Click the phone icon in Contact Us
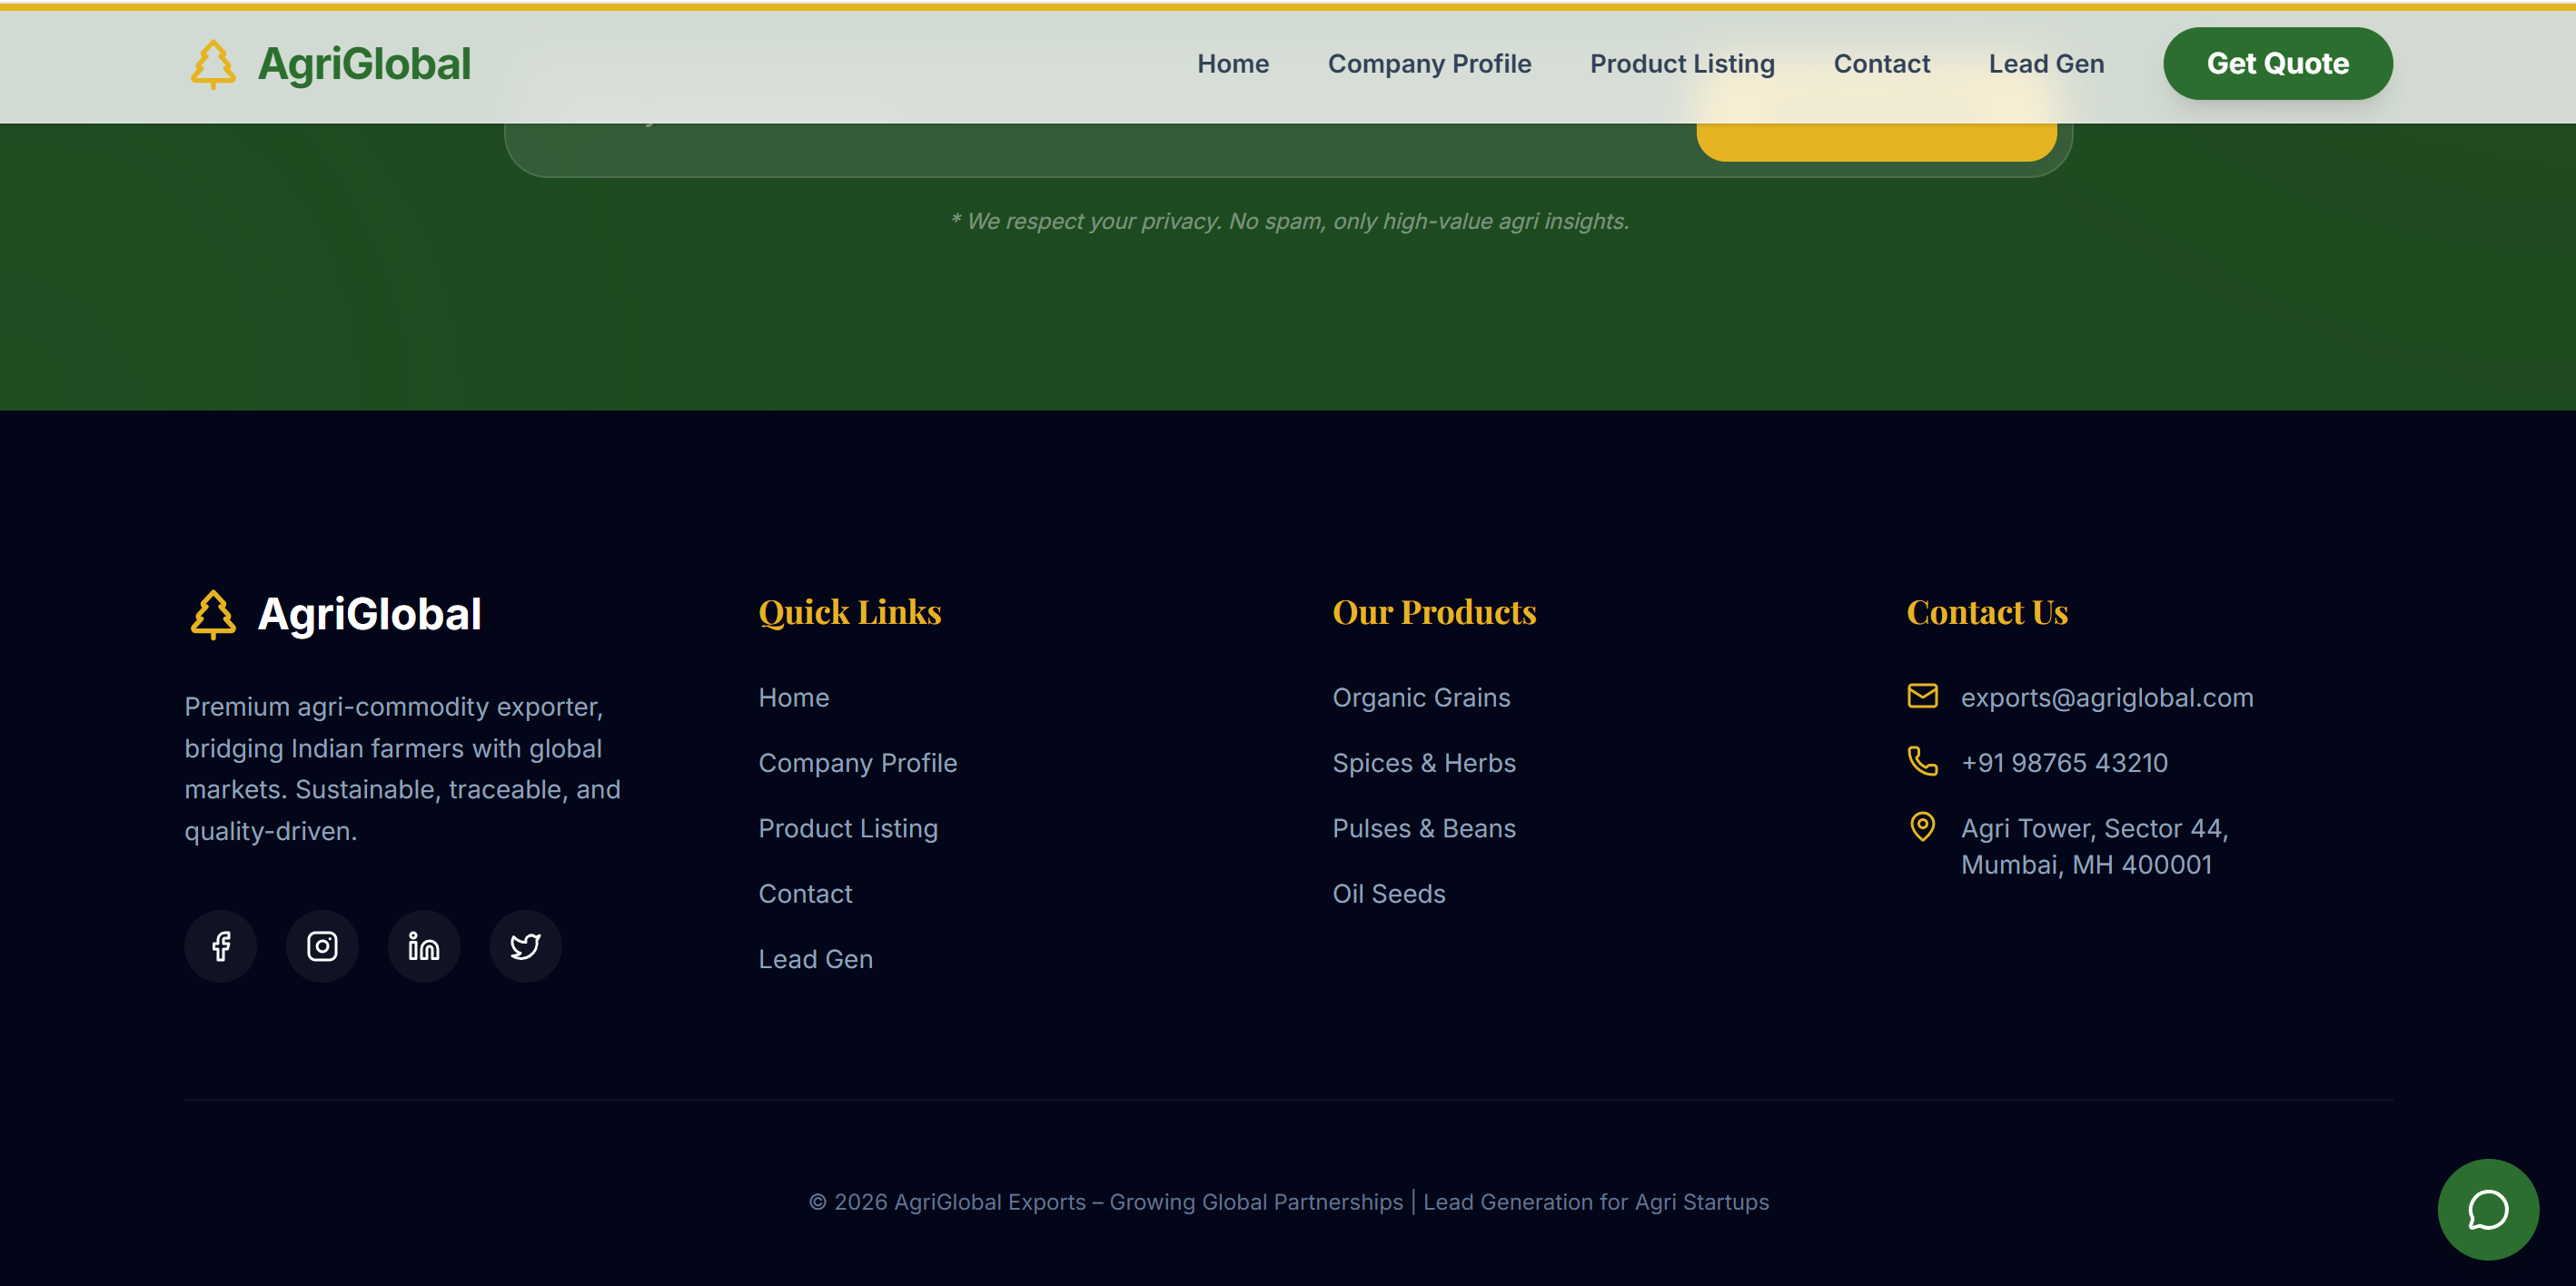The width and height of the screenshot is (2576, 1286). coord(1922,762)
